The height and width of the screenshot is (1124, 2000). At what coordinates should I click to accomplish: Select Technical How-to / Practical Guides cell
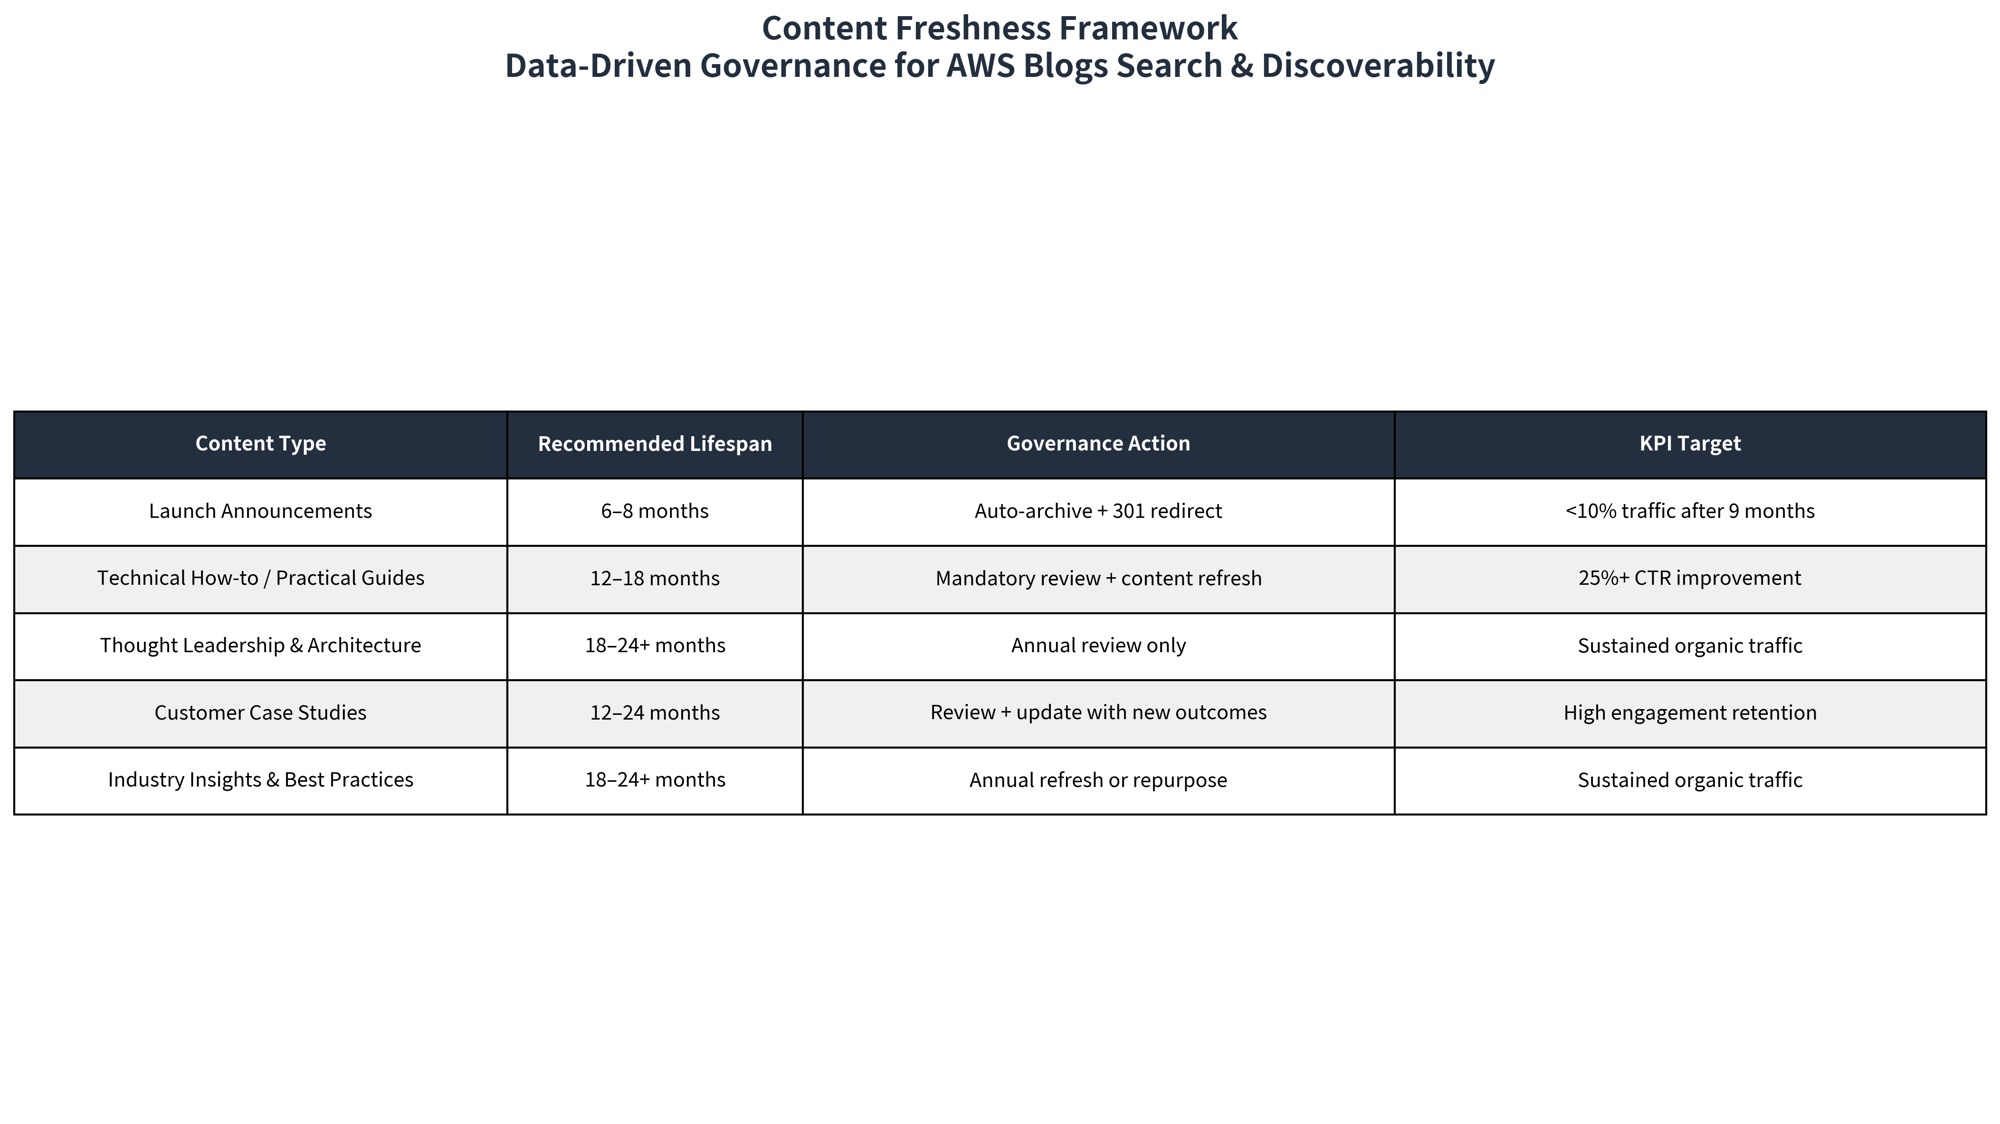point(260,578)
